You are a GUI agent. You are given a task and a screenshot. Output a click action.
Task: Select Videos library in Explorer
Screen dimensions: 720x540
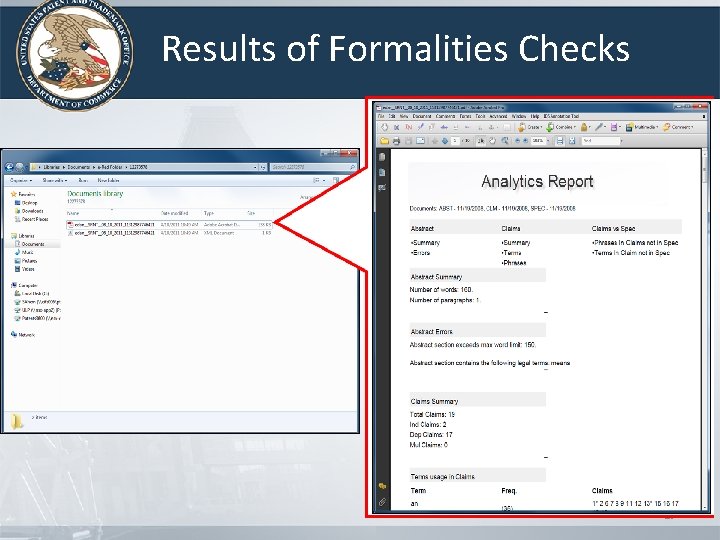pos(25,269)
